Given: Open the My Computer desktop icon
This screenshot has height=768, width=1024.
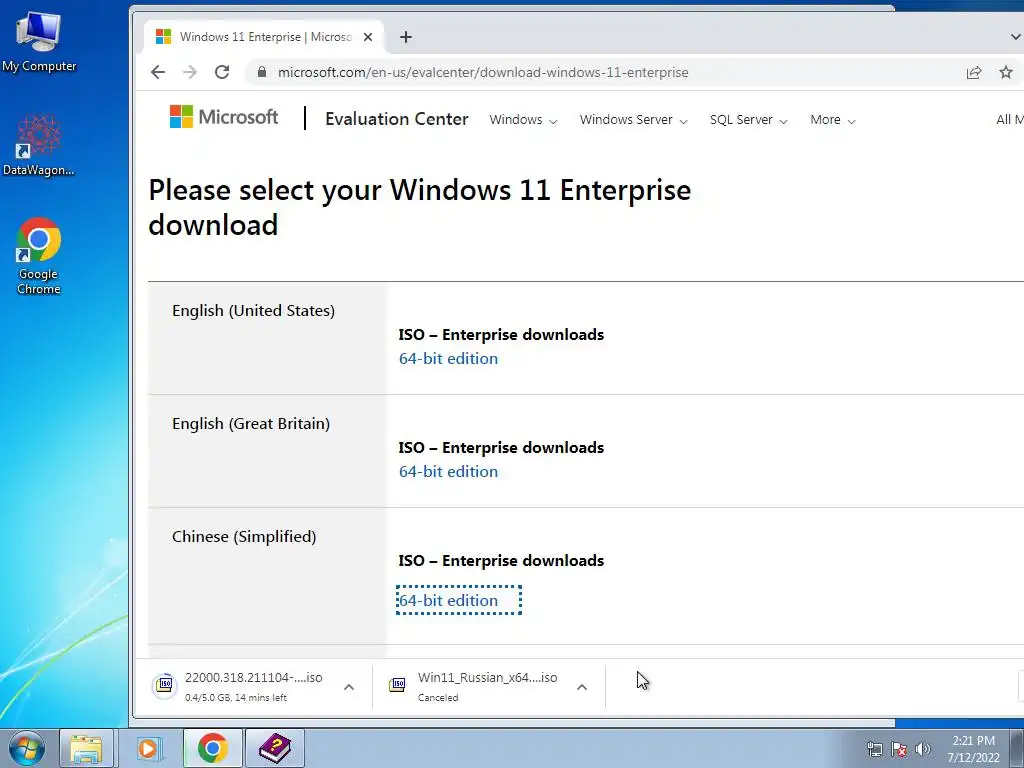Looking at the screenshot, I should (x=39, y=42).
